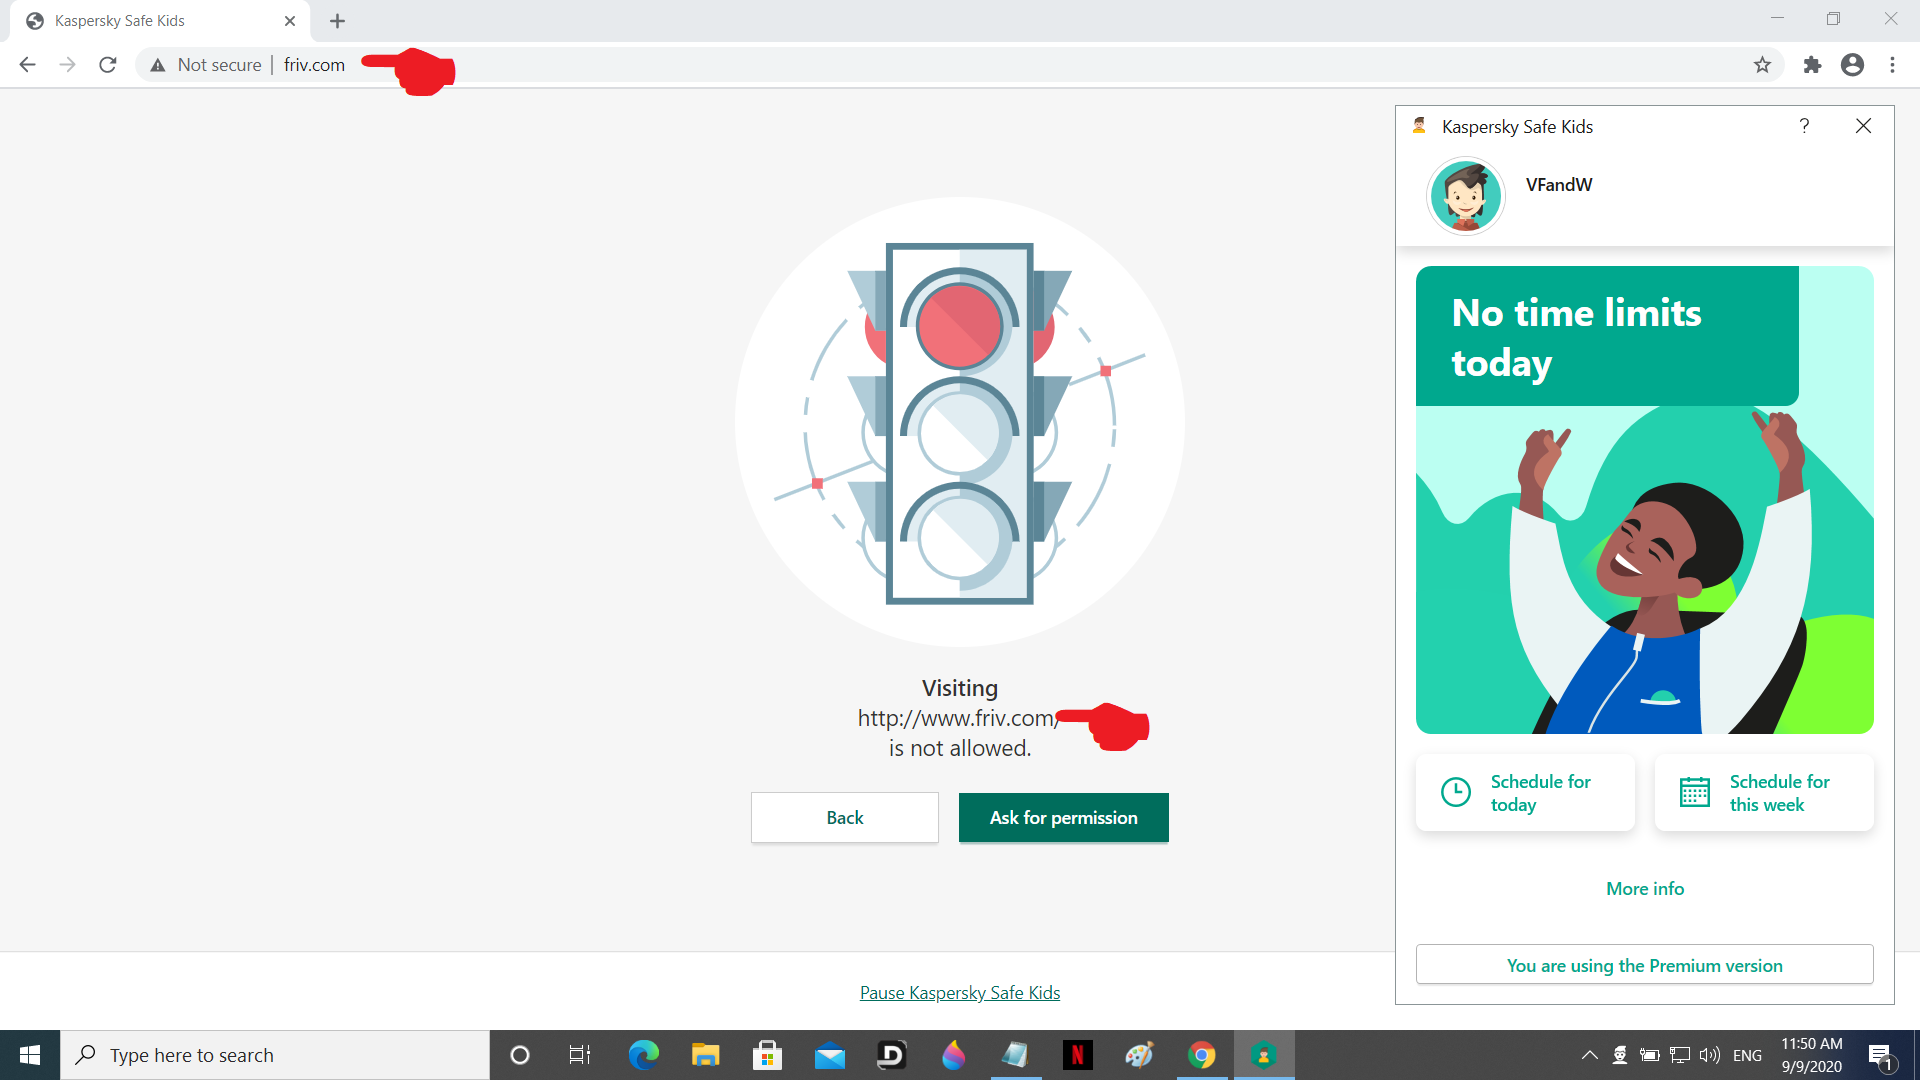
Task: Click the You are using Premium version button
Action: coord(1644,965)
